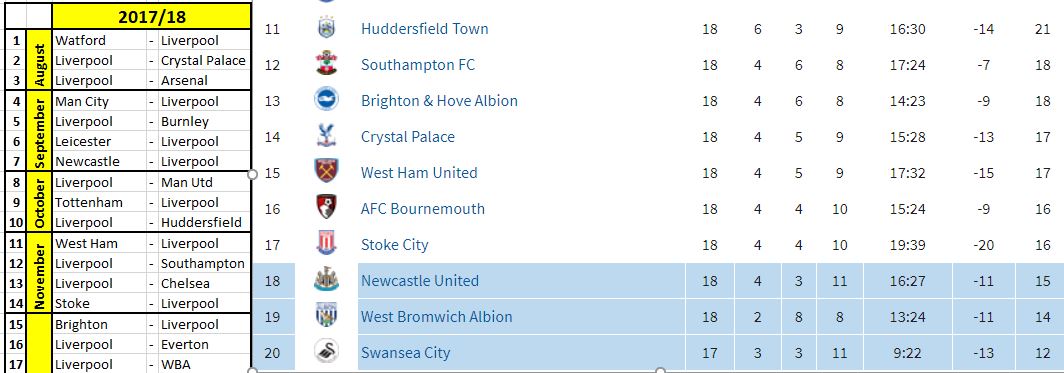Viewport: 1064px width, 373px height.
Task: Select the Man Utd fixture cell
Action: coord(204,182)
